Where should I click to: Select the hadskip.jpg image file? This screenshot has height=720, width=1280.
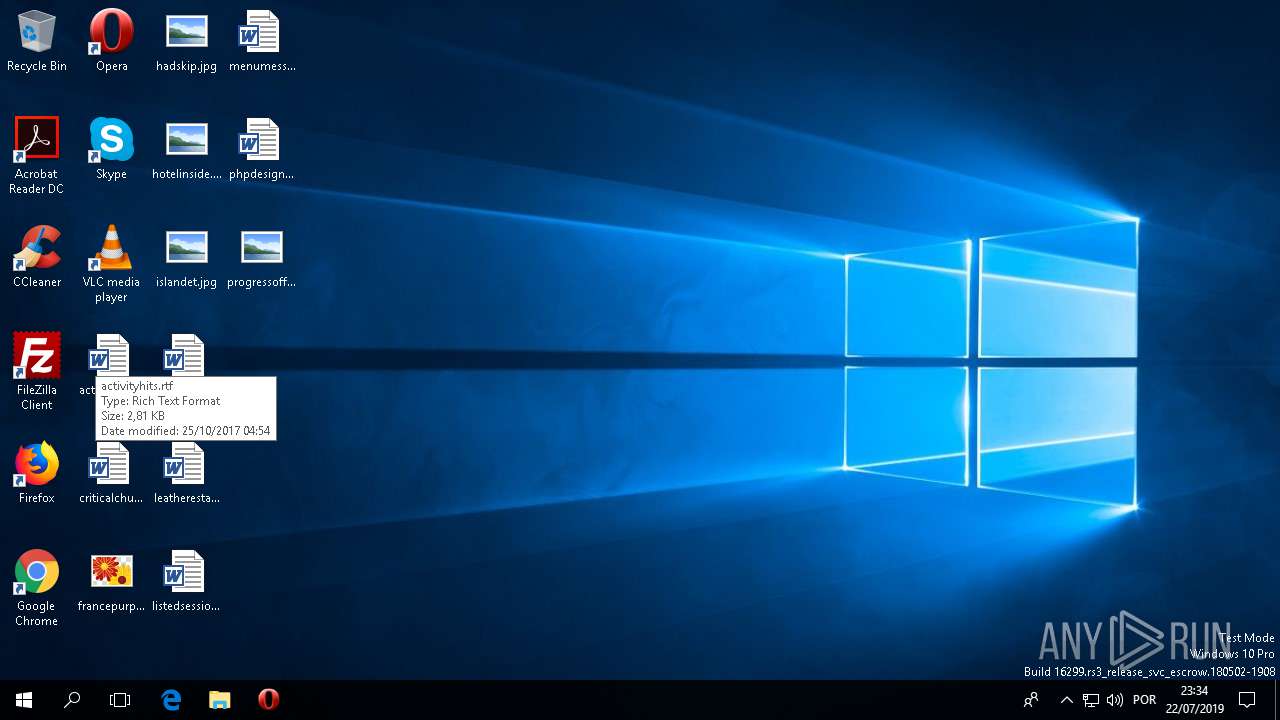coord(186,41)
